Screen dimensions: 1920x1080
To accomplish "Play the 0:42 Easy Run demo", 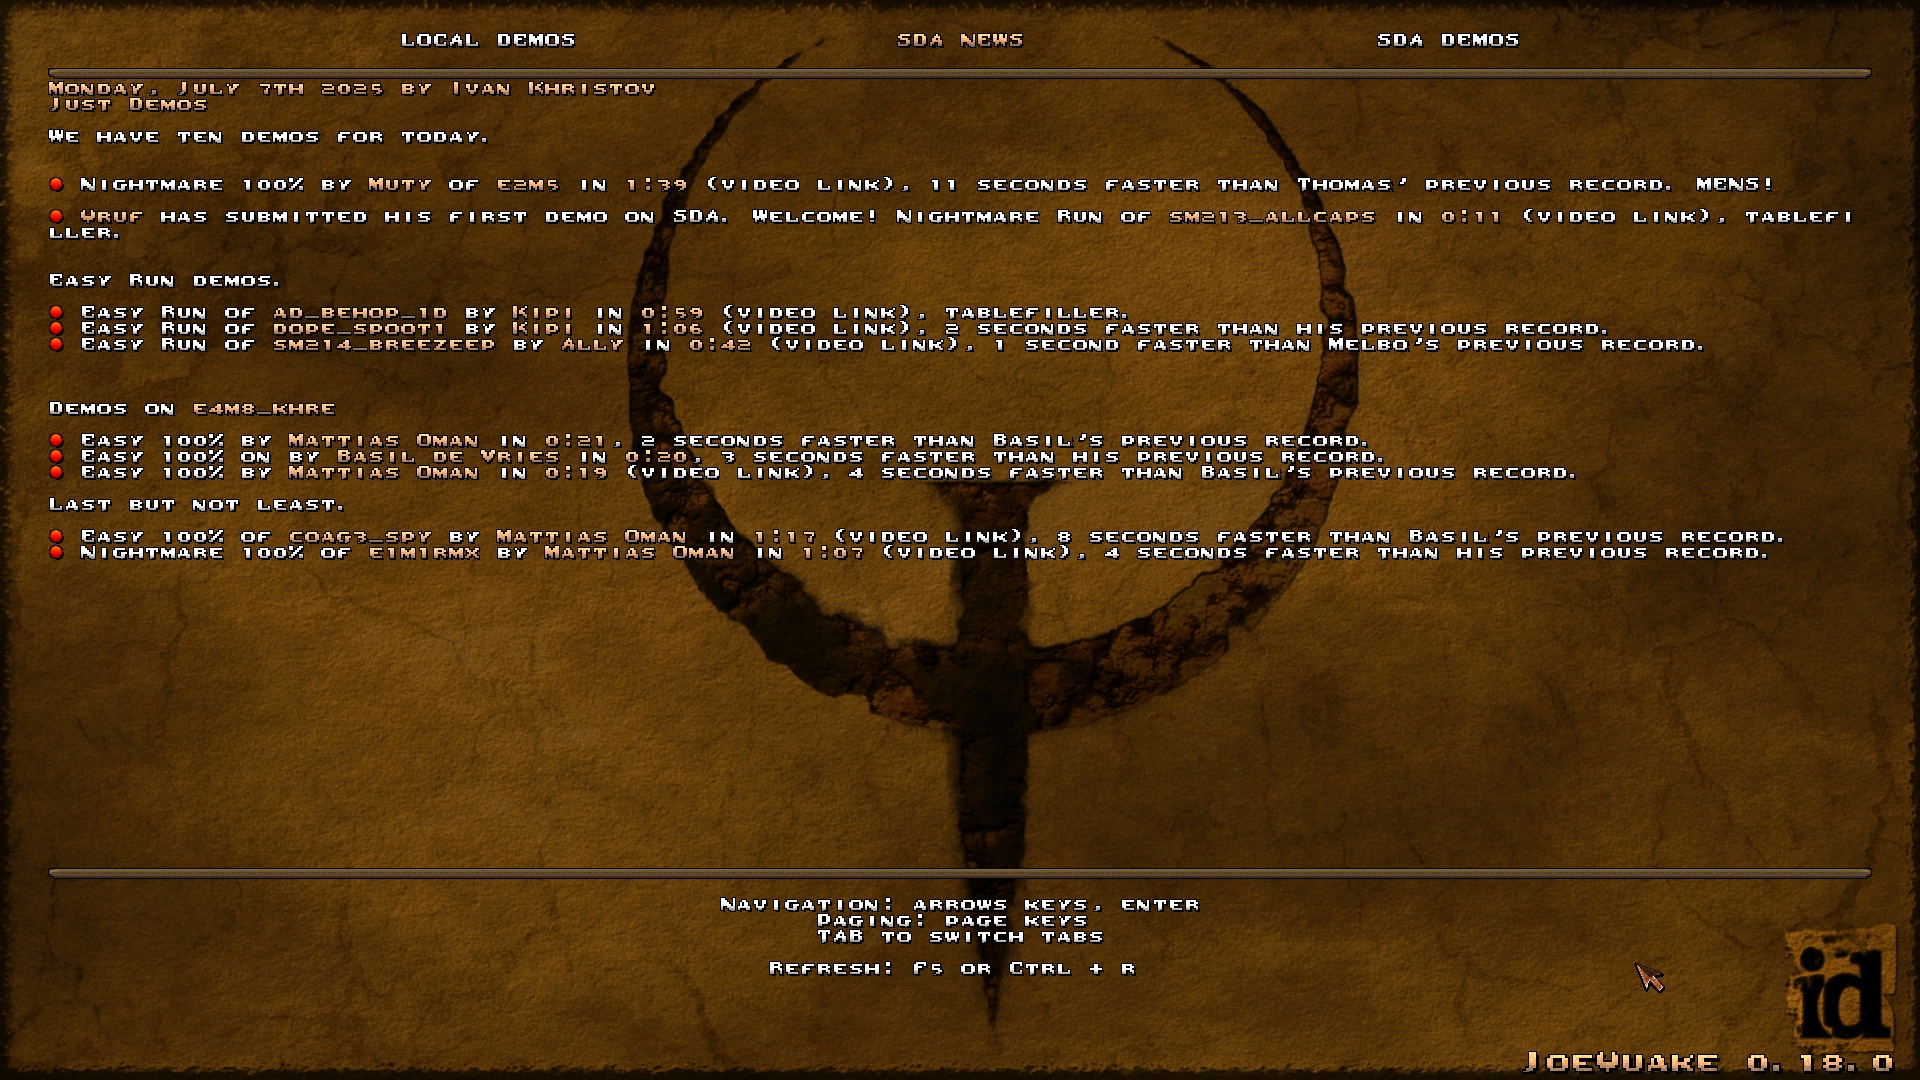I will (720, 344).
